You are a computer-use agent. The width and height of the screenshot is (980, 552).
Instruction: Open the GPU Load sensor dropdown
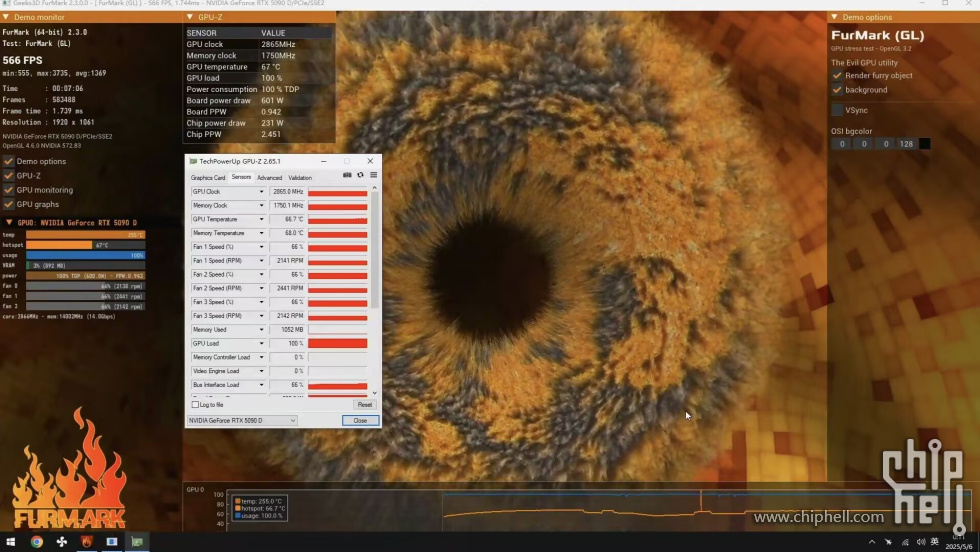[261, 343]
